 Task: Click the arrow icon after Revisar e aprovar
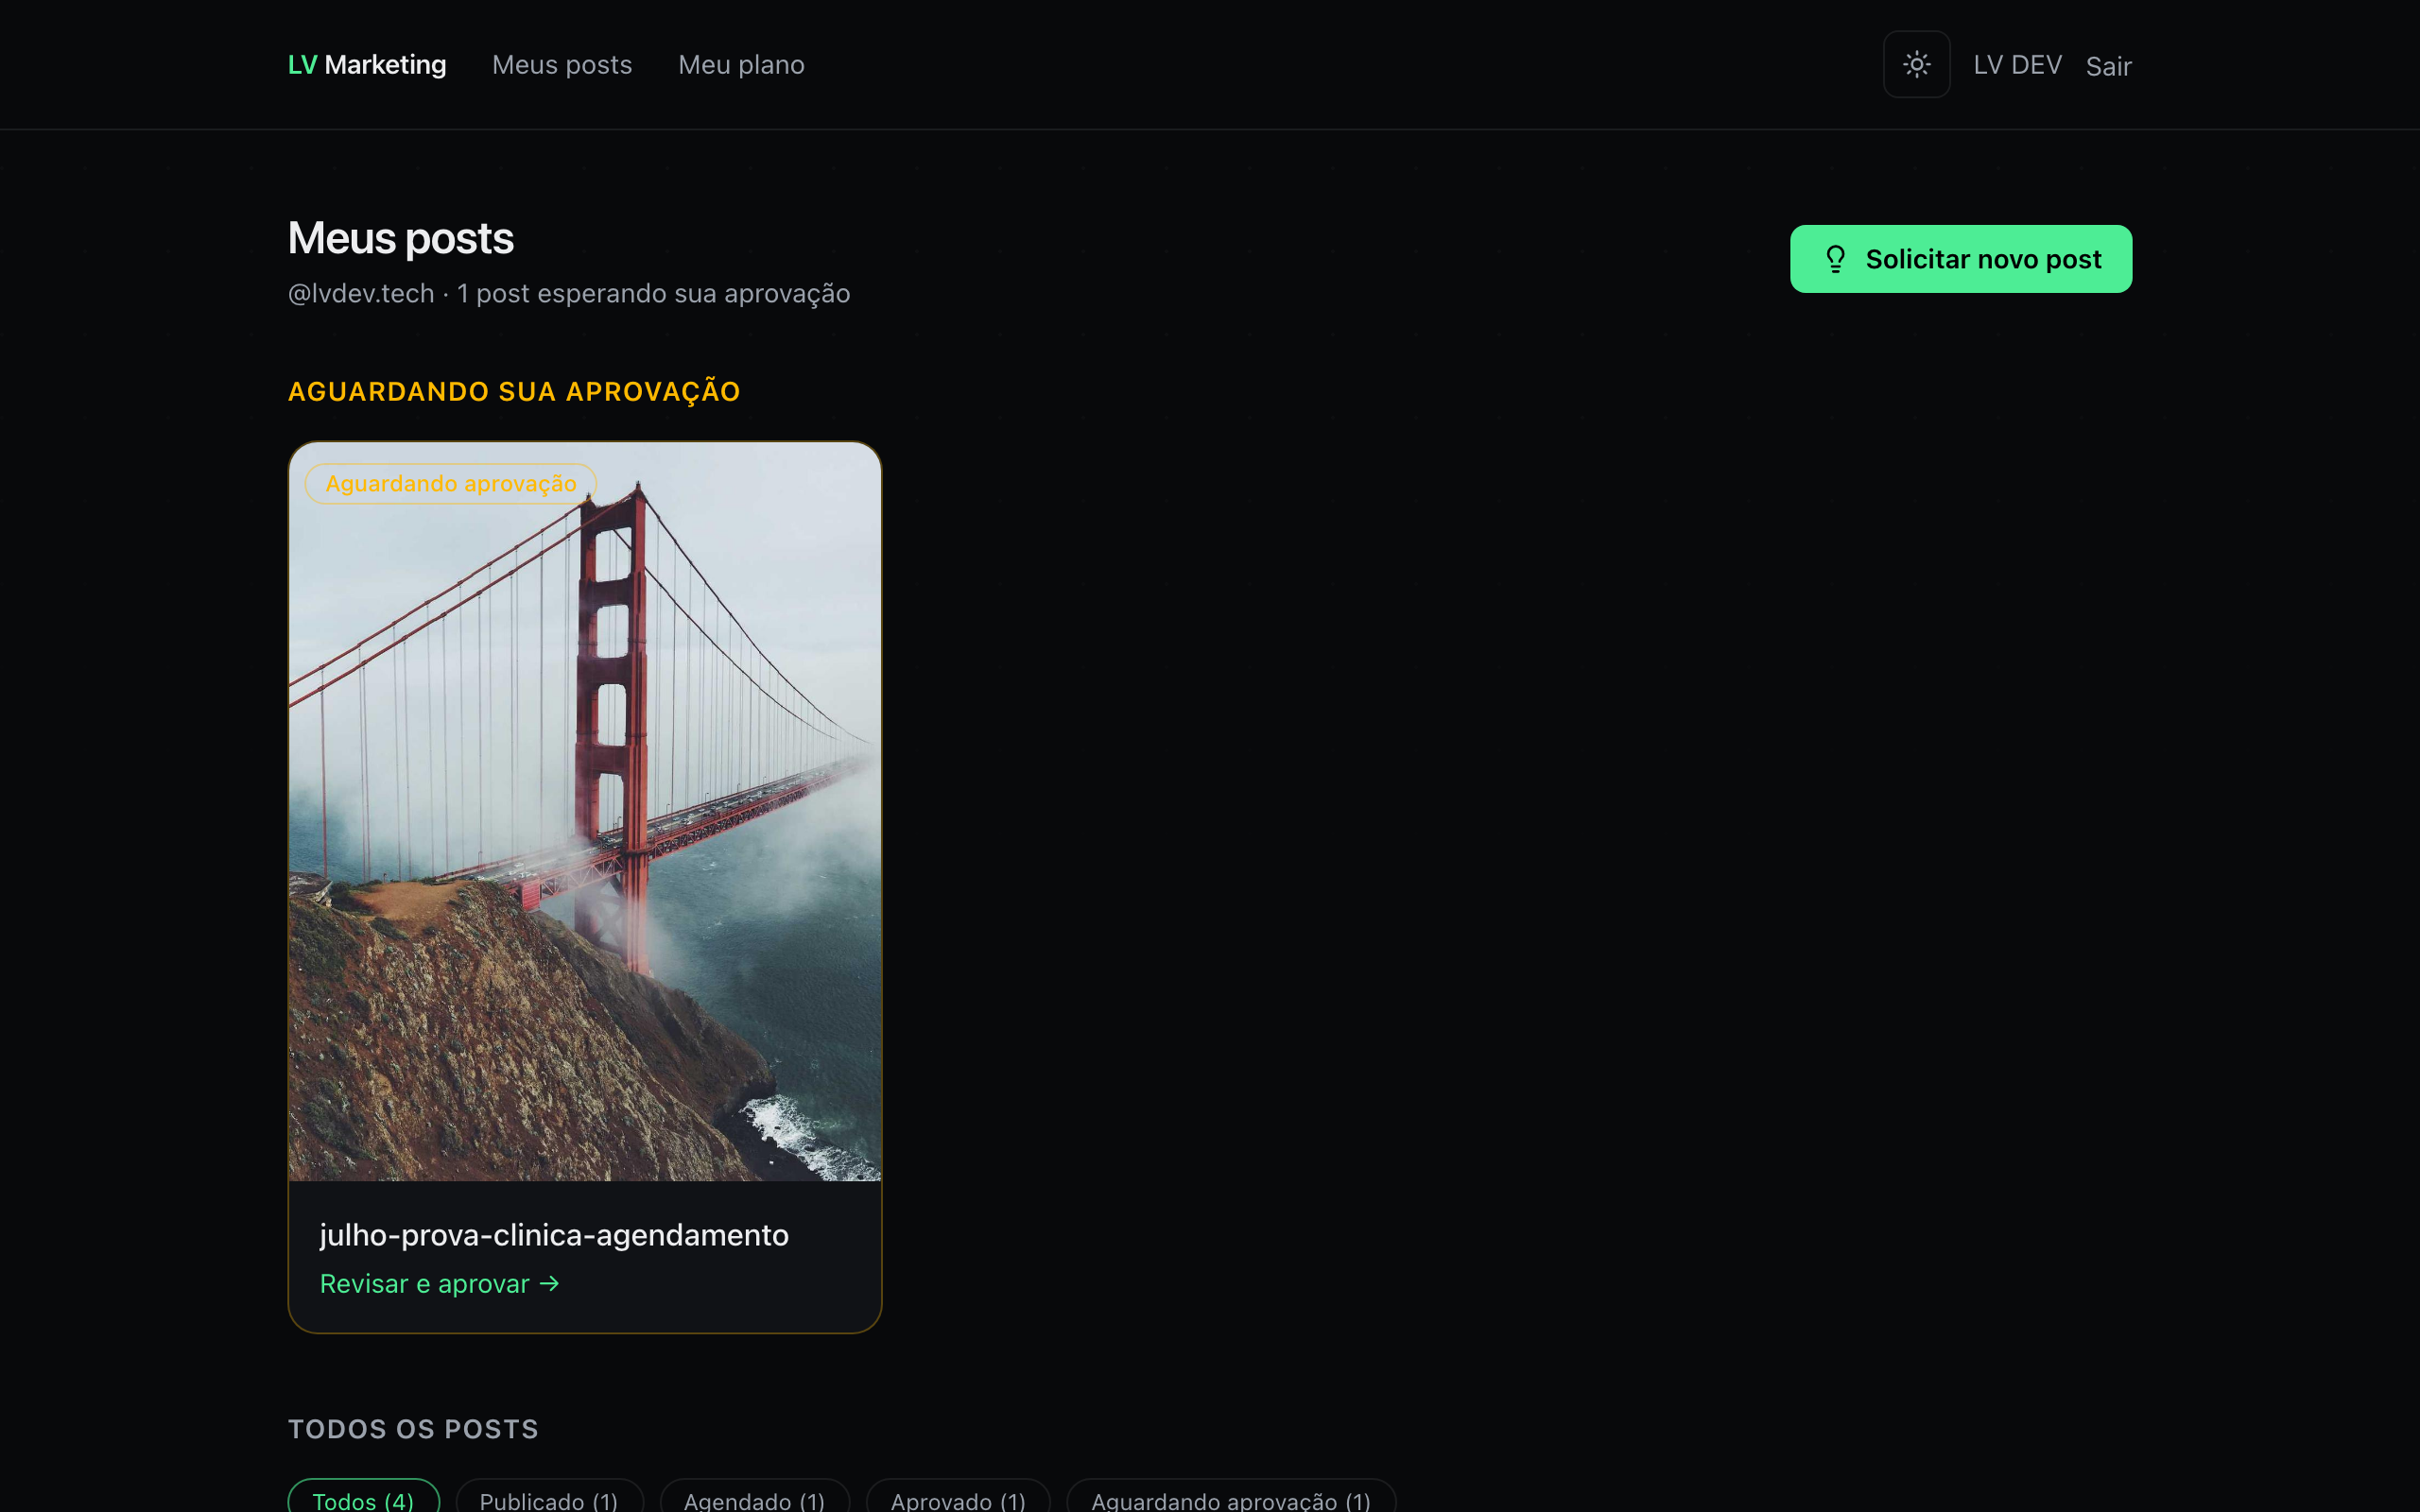[x=549, y=1284]
